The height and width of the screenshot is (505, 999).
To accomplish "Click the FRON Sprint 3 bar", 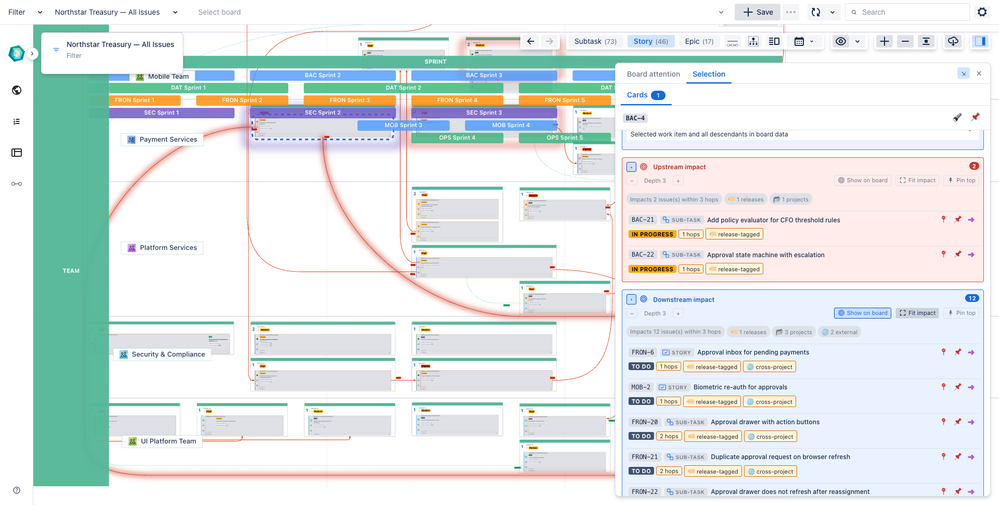I will pyautogui.click(x=350, y=100).
